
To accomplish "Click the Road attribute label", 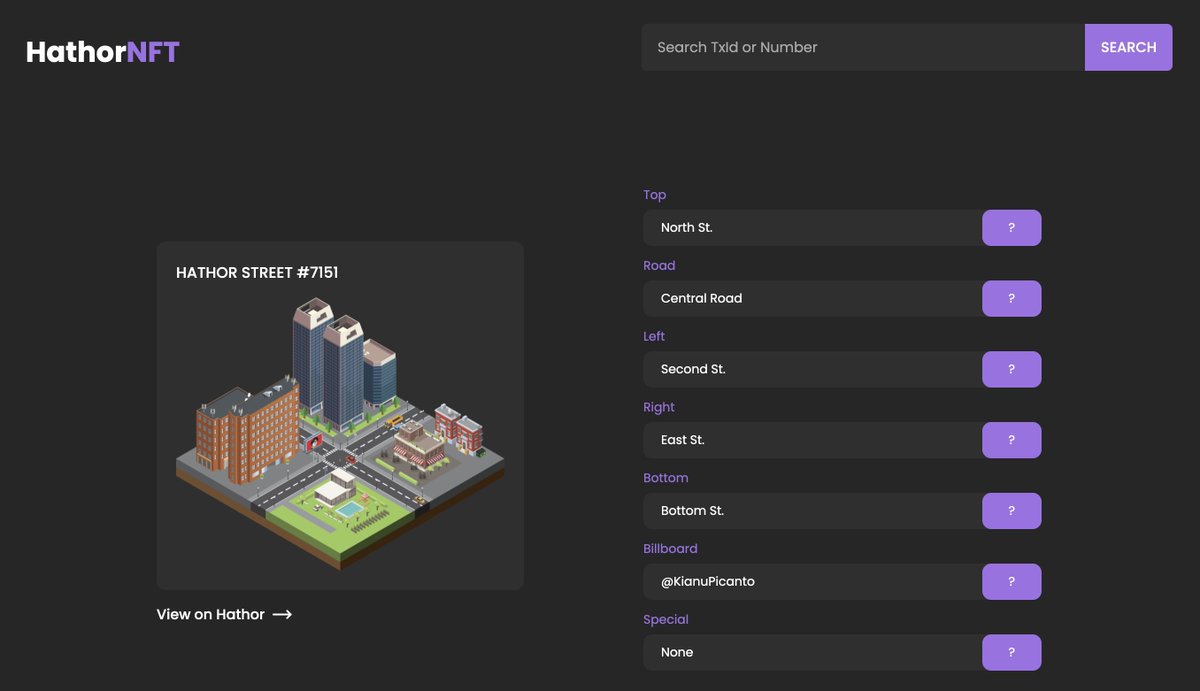I will coord(659,266).
